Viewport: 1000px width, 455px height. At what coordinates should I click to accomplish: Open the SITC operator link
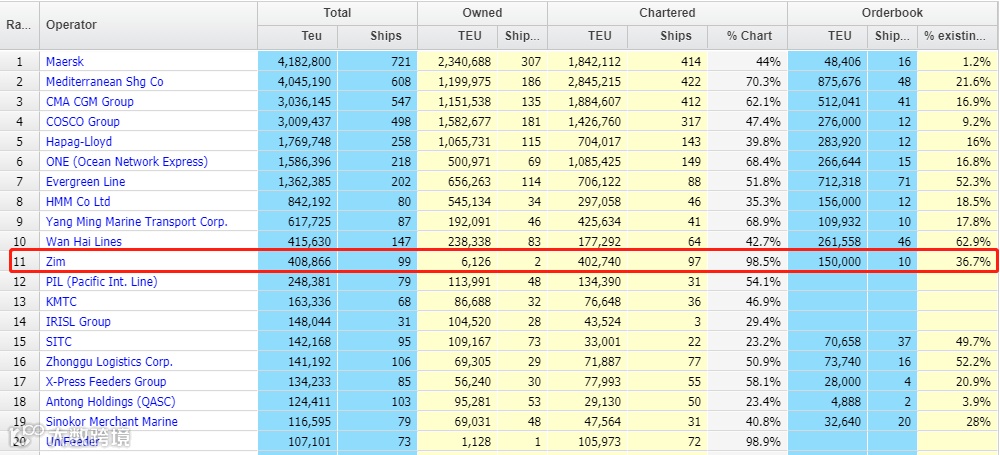59,341
